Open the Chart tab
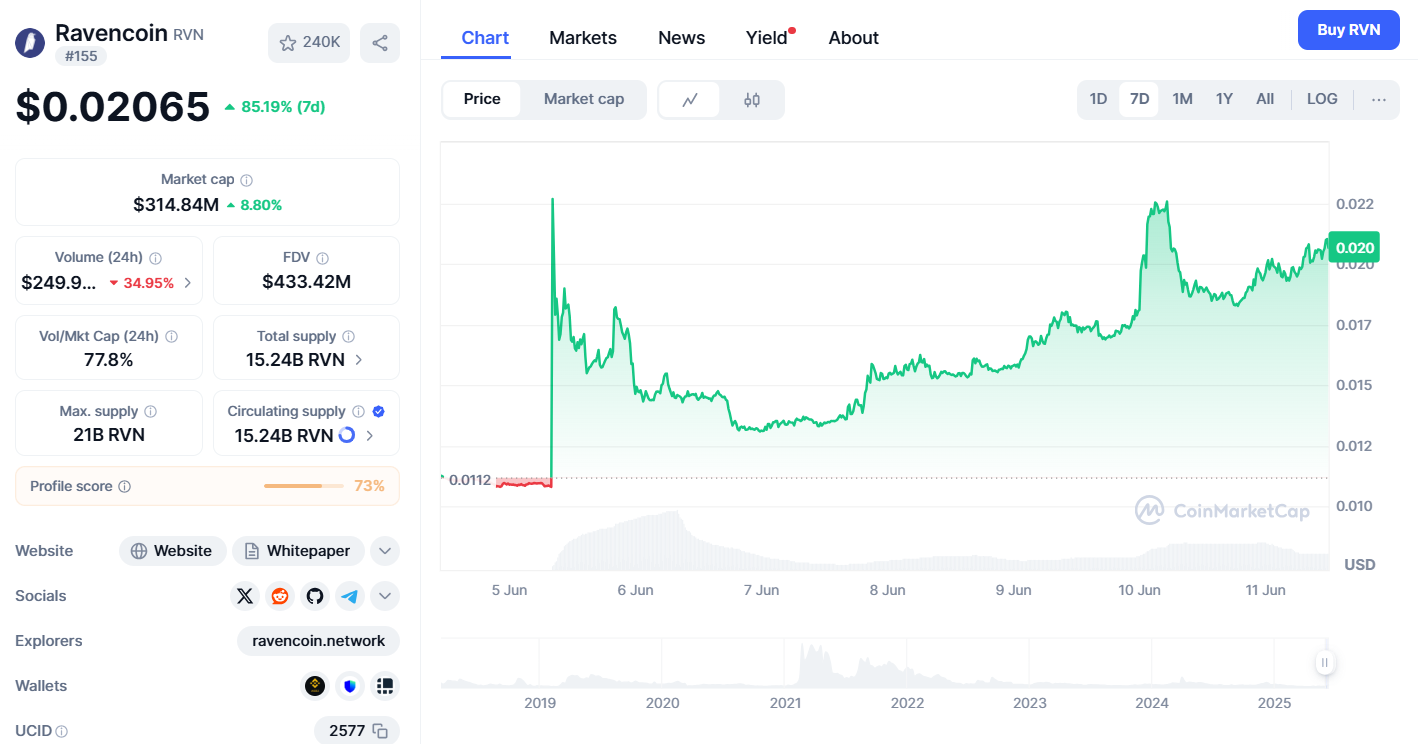 pos(485,38)
